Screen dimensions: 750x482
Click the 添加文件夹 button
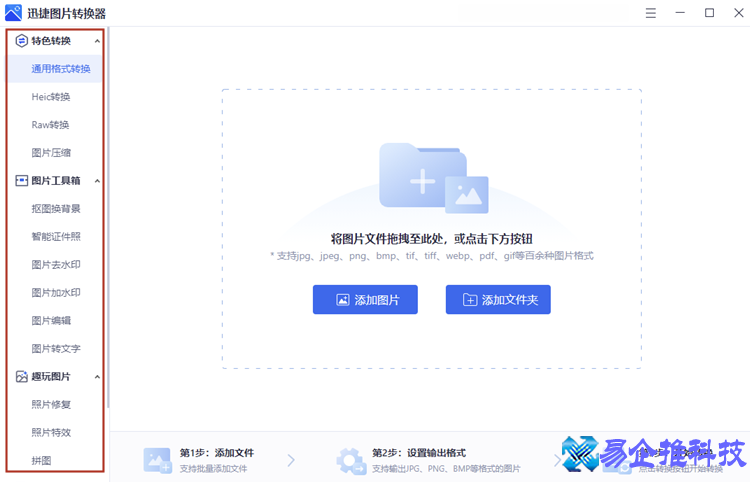[x=498, y=300]
